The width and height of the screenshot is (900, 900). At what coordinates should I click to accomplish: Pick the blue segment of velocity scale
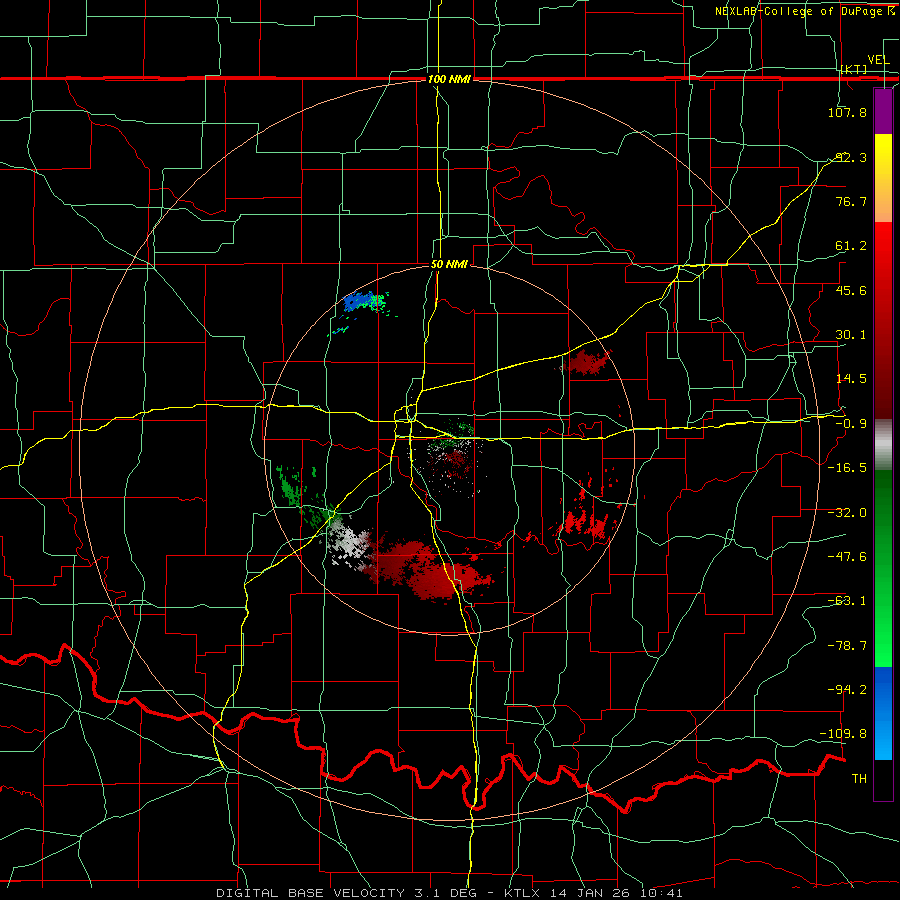tap(883, 713)
